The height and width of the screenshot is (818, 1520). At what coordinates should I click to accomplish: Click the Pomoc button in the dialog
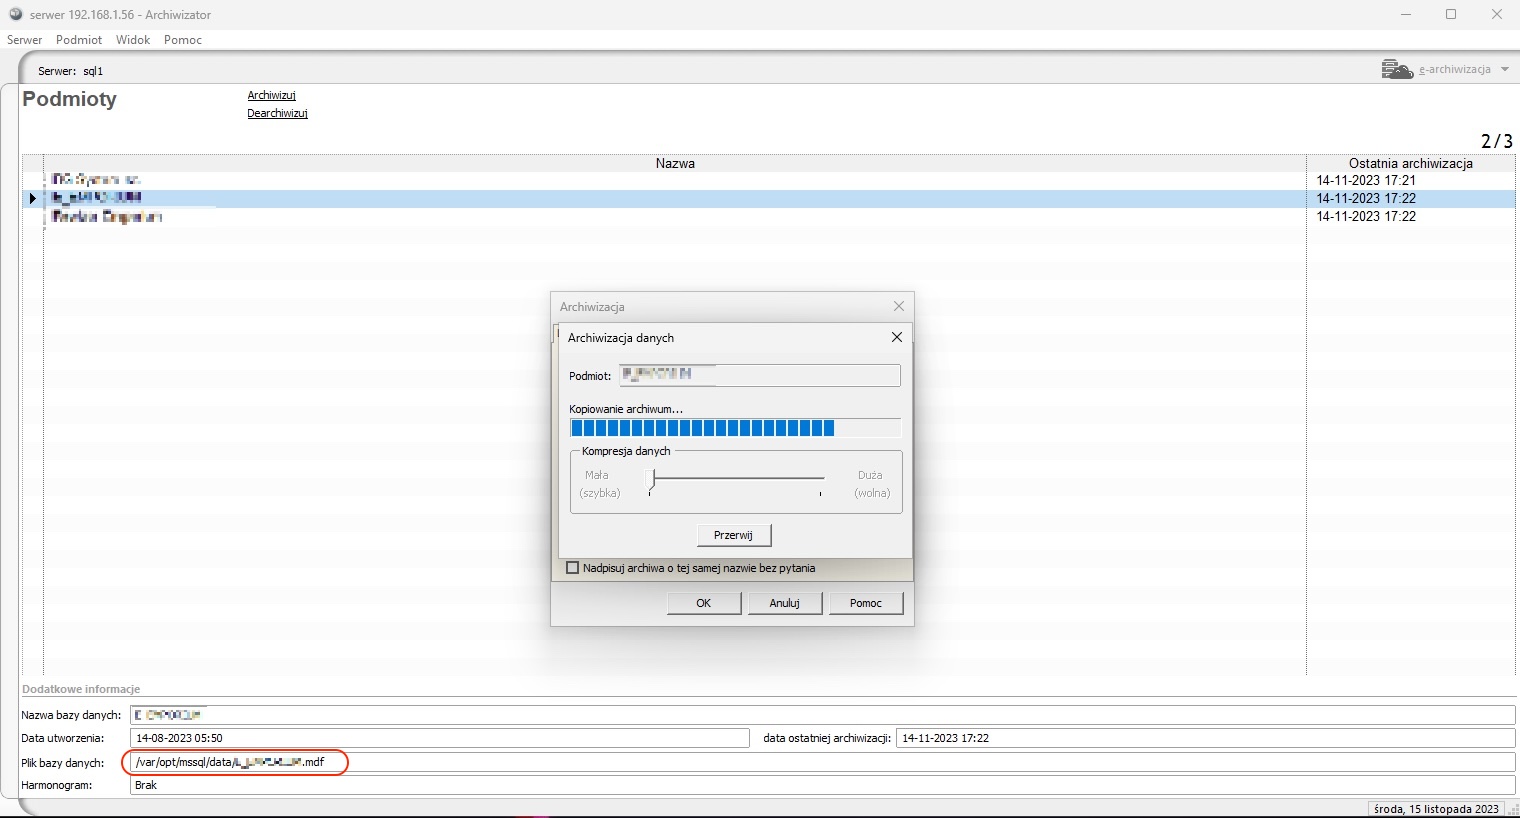pyautogui.click(x=866, y=603)
